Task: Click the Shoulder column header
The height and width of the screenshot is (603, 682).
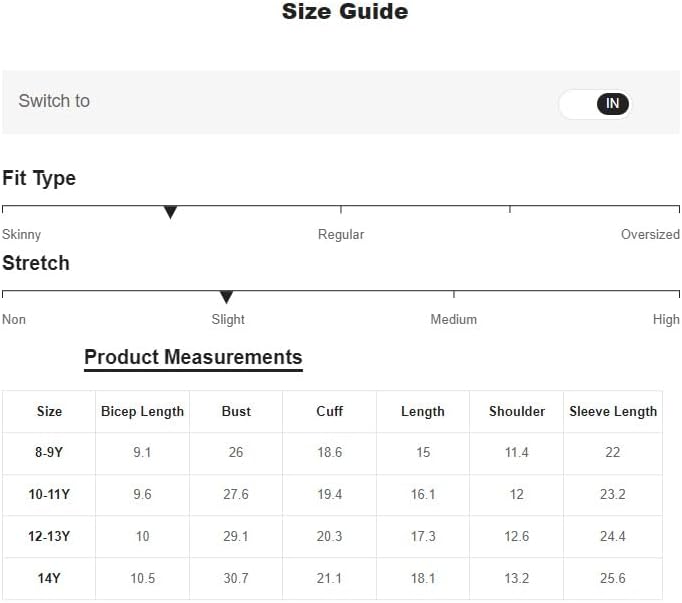Action: (516, 411)
